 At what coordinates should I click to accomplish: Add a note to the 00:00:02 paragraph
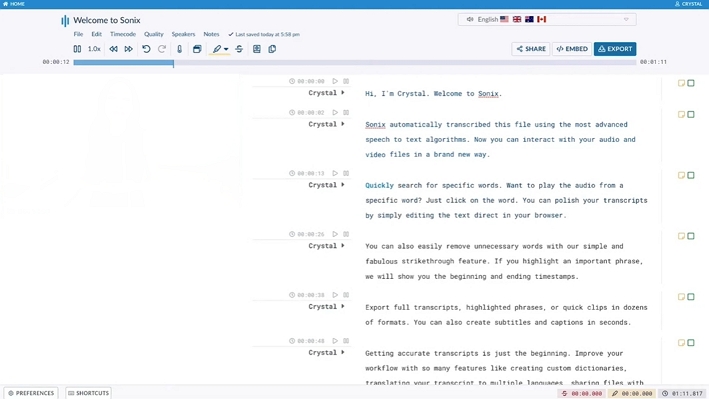(x=681, y=114)
